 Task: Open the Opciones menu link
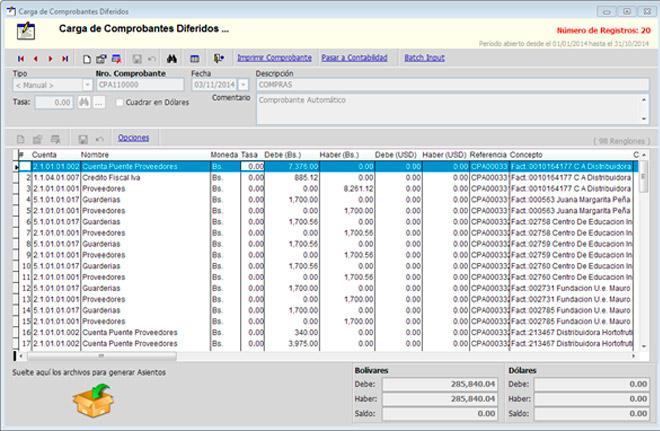(133, 137)
